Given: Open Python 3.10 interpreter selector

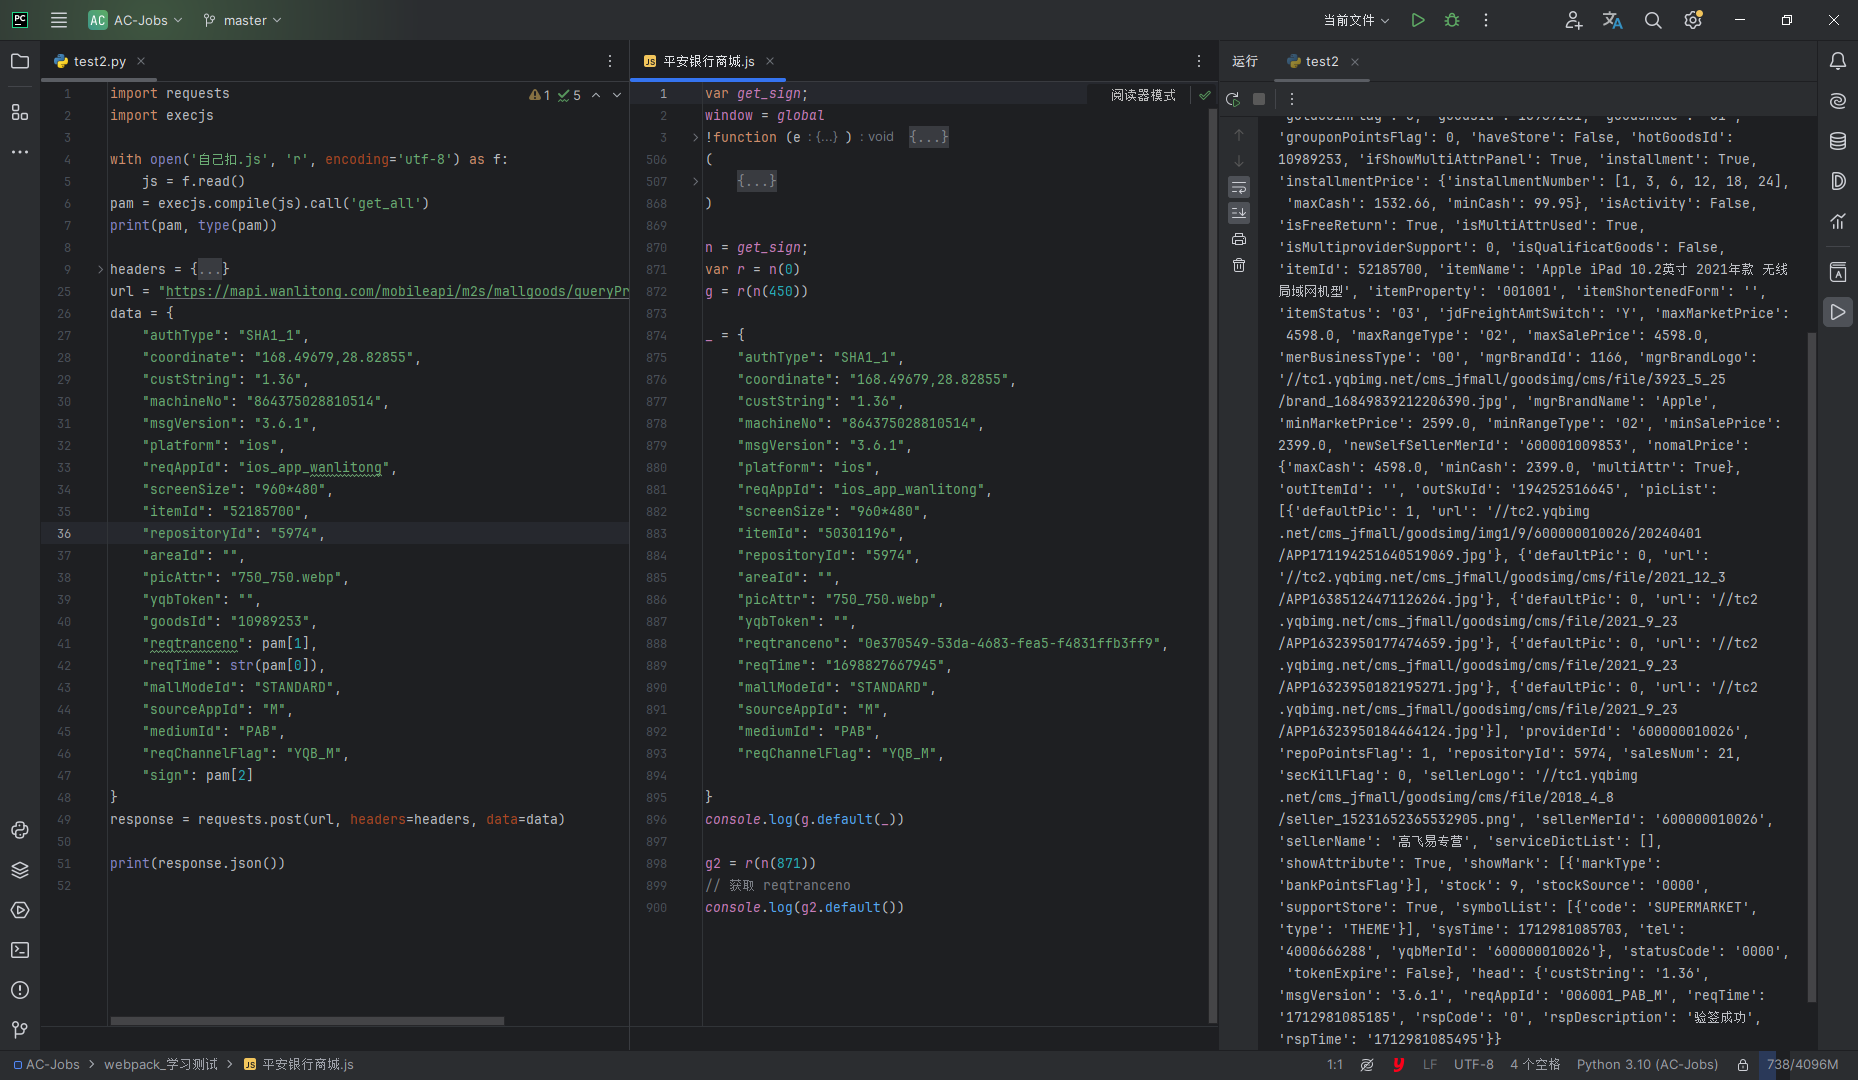Looking at the screenshot, I should (1647, 1065).
